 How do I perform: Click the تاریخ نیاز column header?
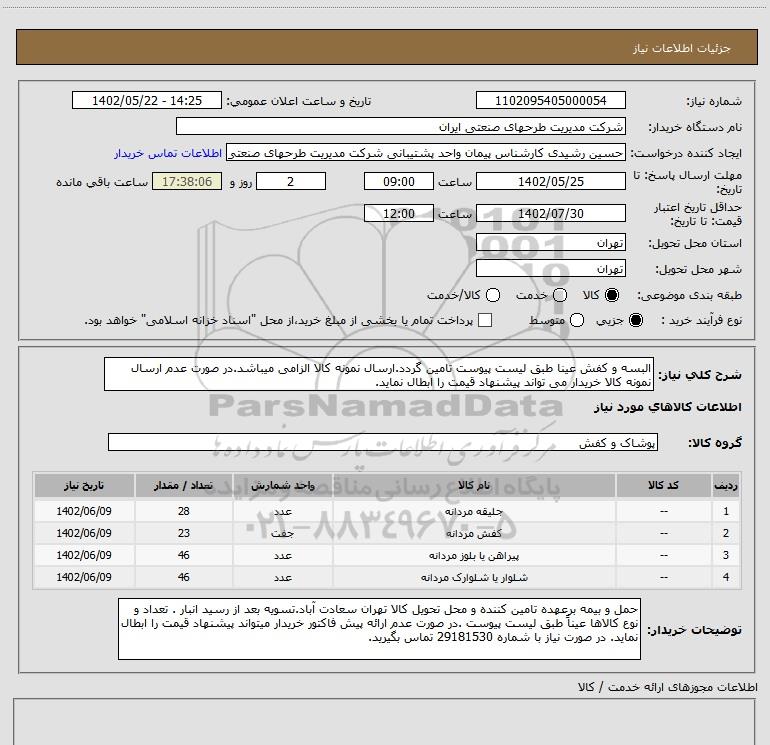[x=84, y=486]
